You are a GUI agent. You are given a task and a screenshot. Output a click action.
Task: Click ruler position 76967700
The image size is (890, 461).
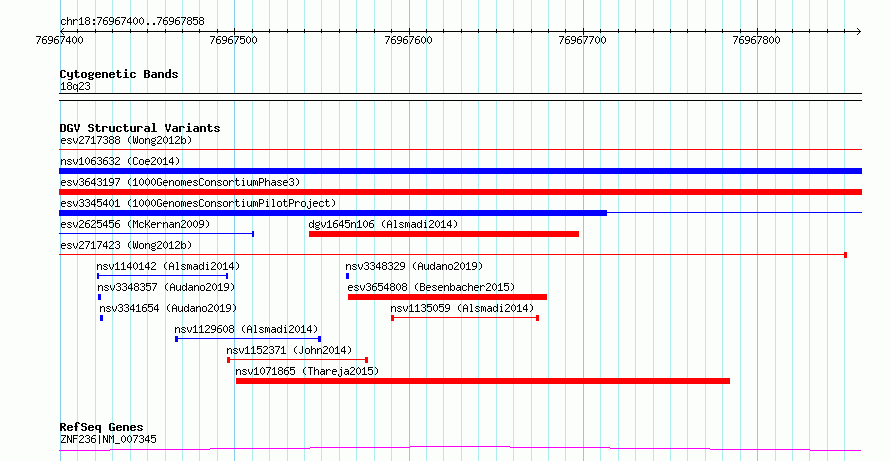point(582,40)
